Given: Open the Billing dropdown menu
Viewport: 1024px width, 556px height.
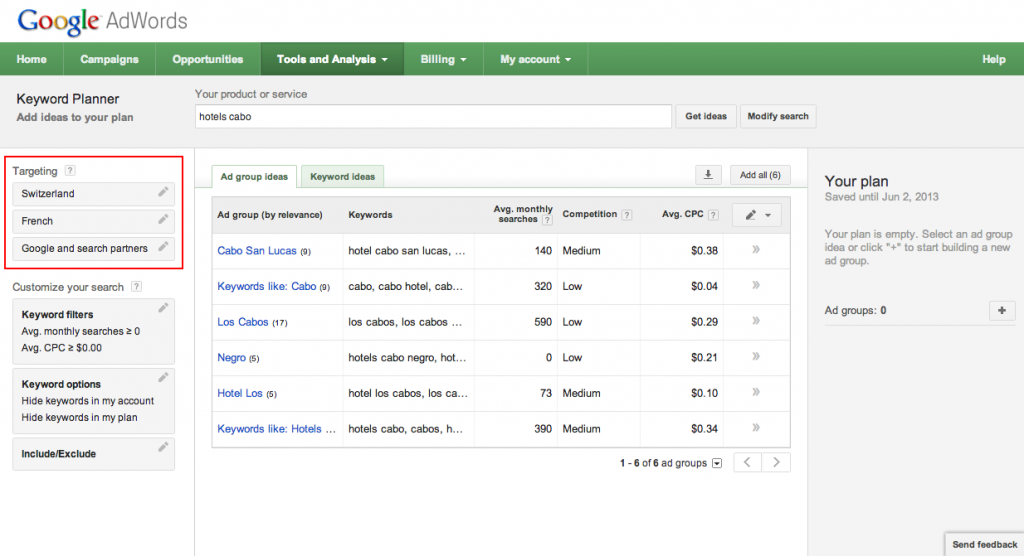Looking at the screenshot, I should [x=443, y=59].
